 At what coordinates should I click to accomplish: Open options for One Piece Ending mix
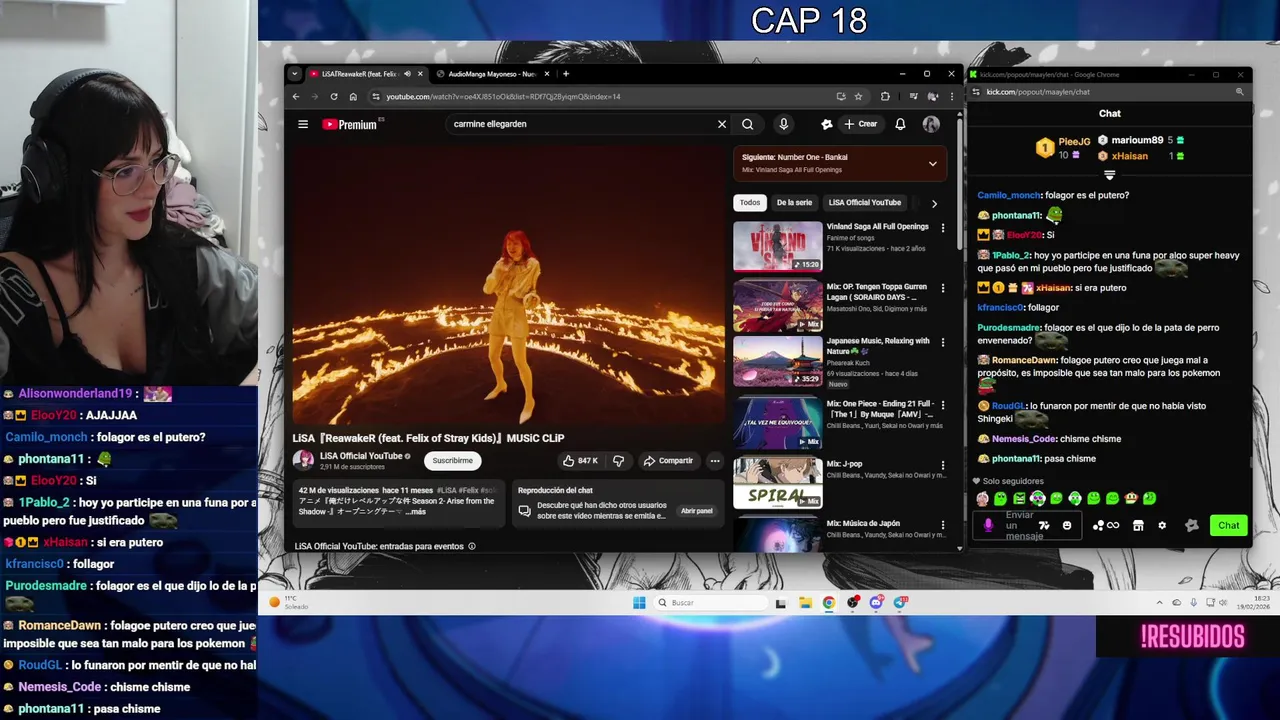pyautogui.click(x=942, y=405)
